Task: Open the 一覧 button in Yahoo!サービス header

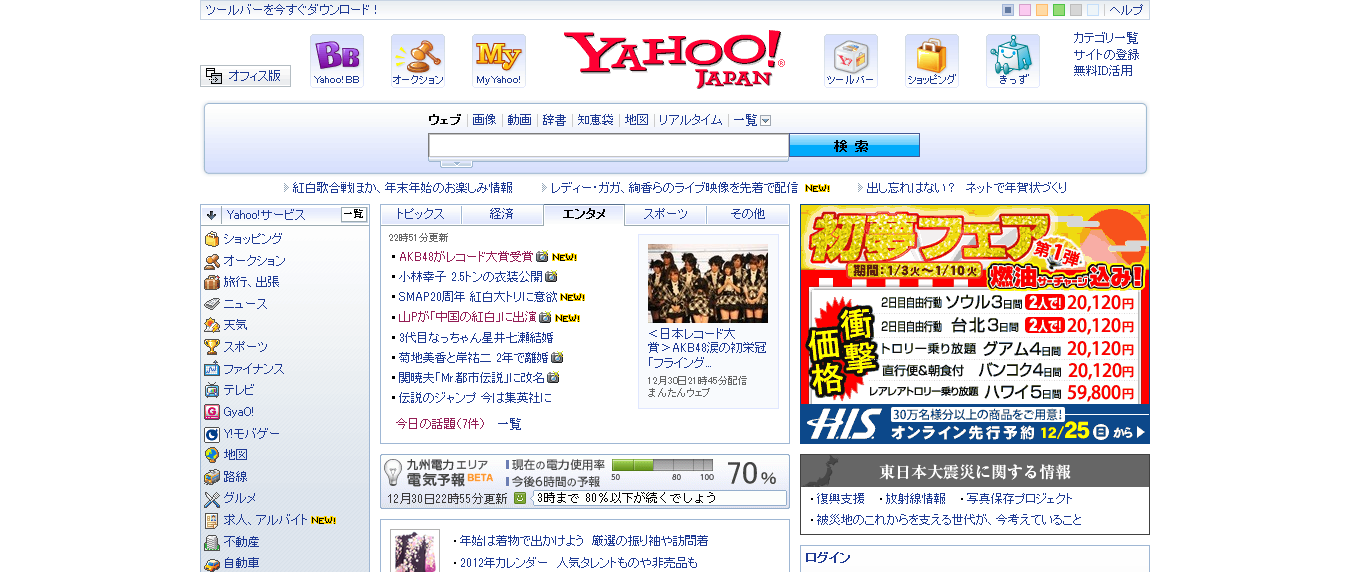Action: pyautogui.click(x=354, y=214)
